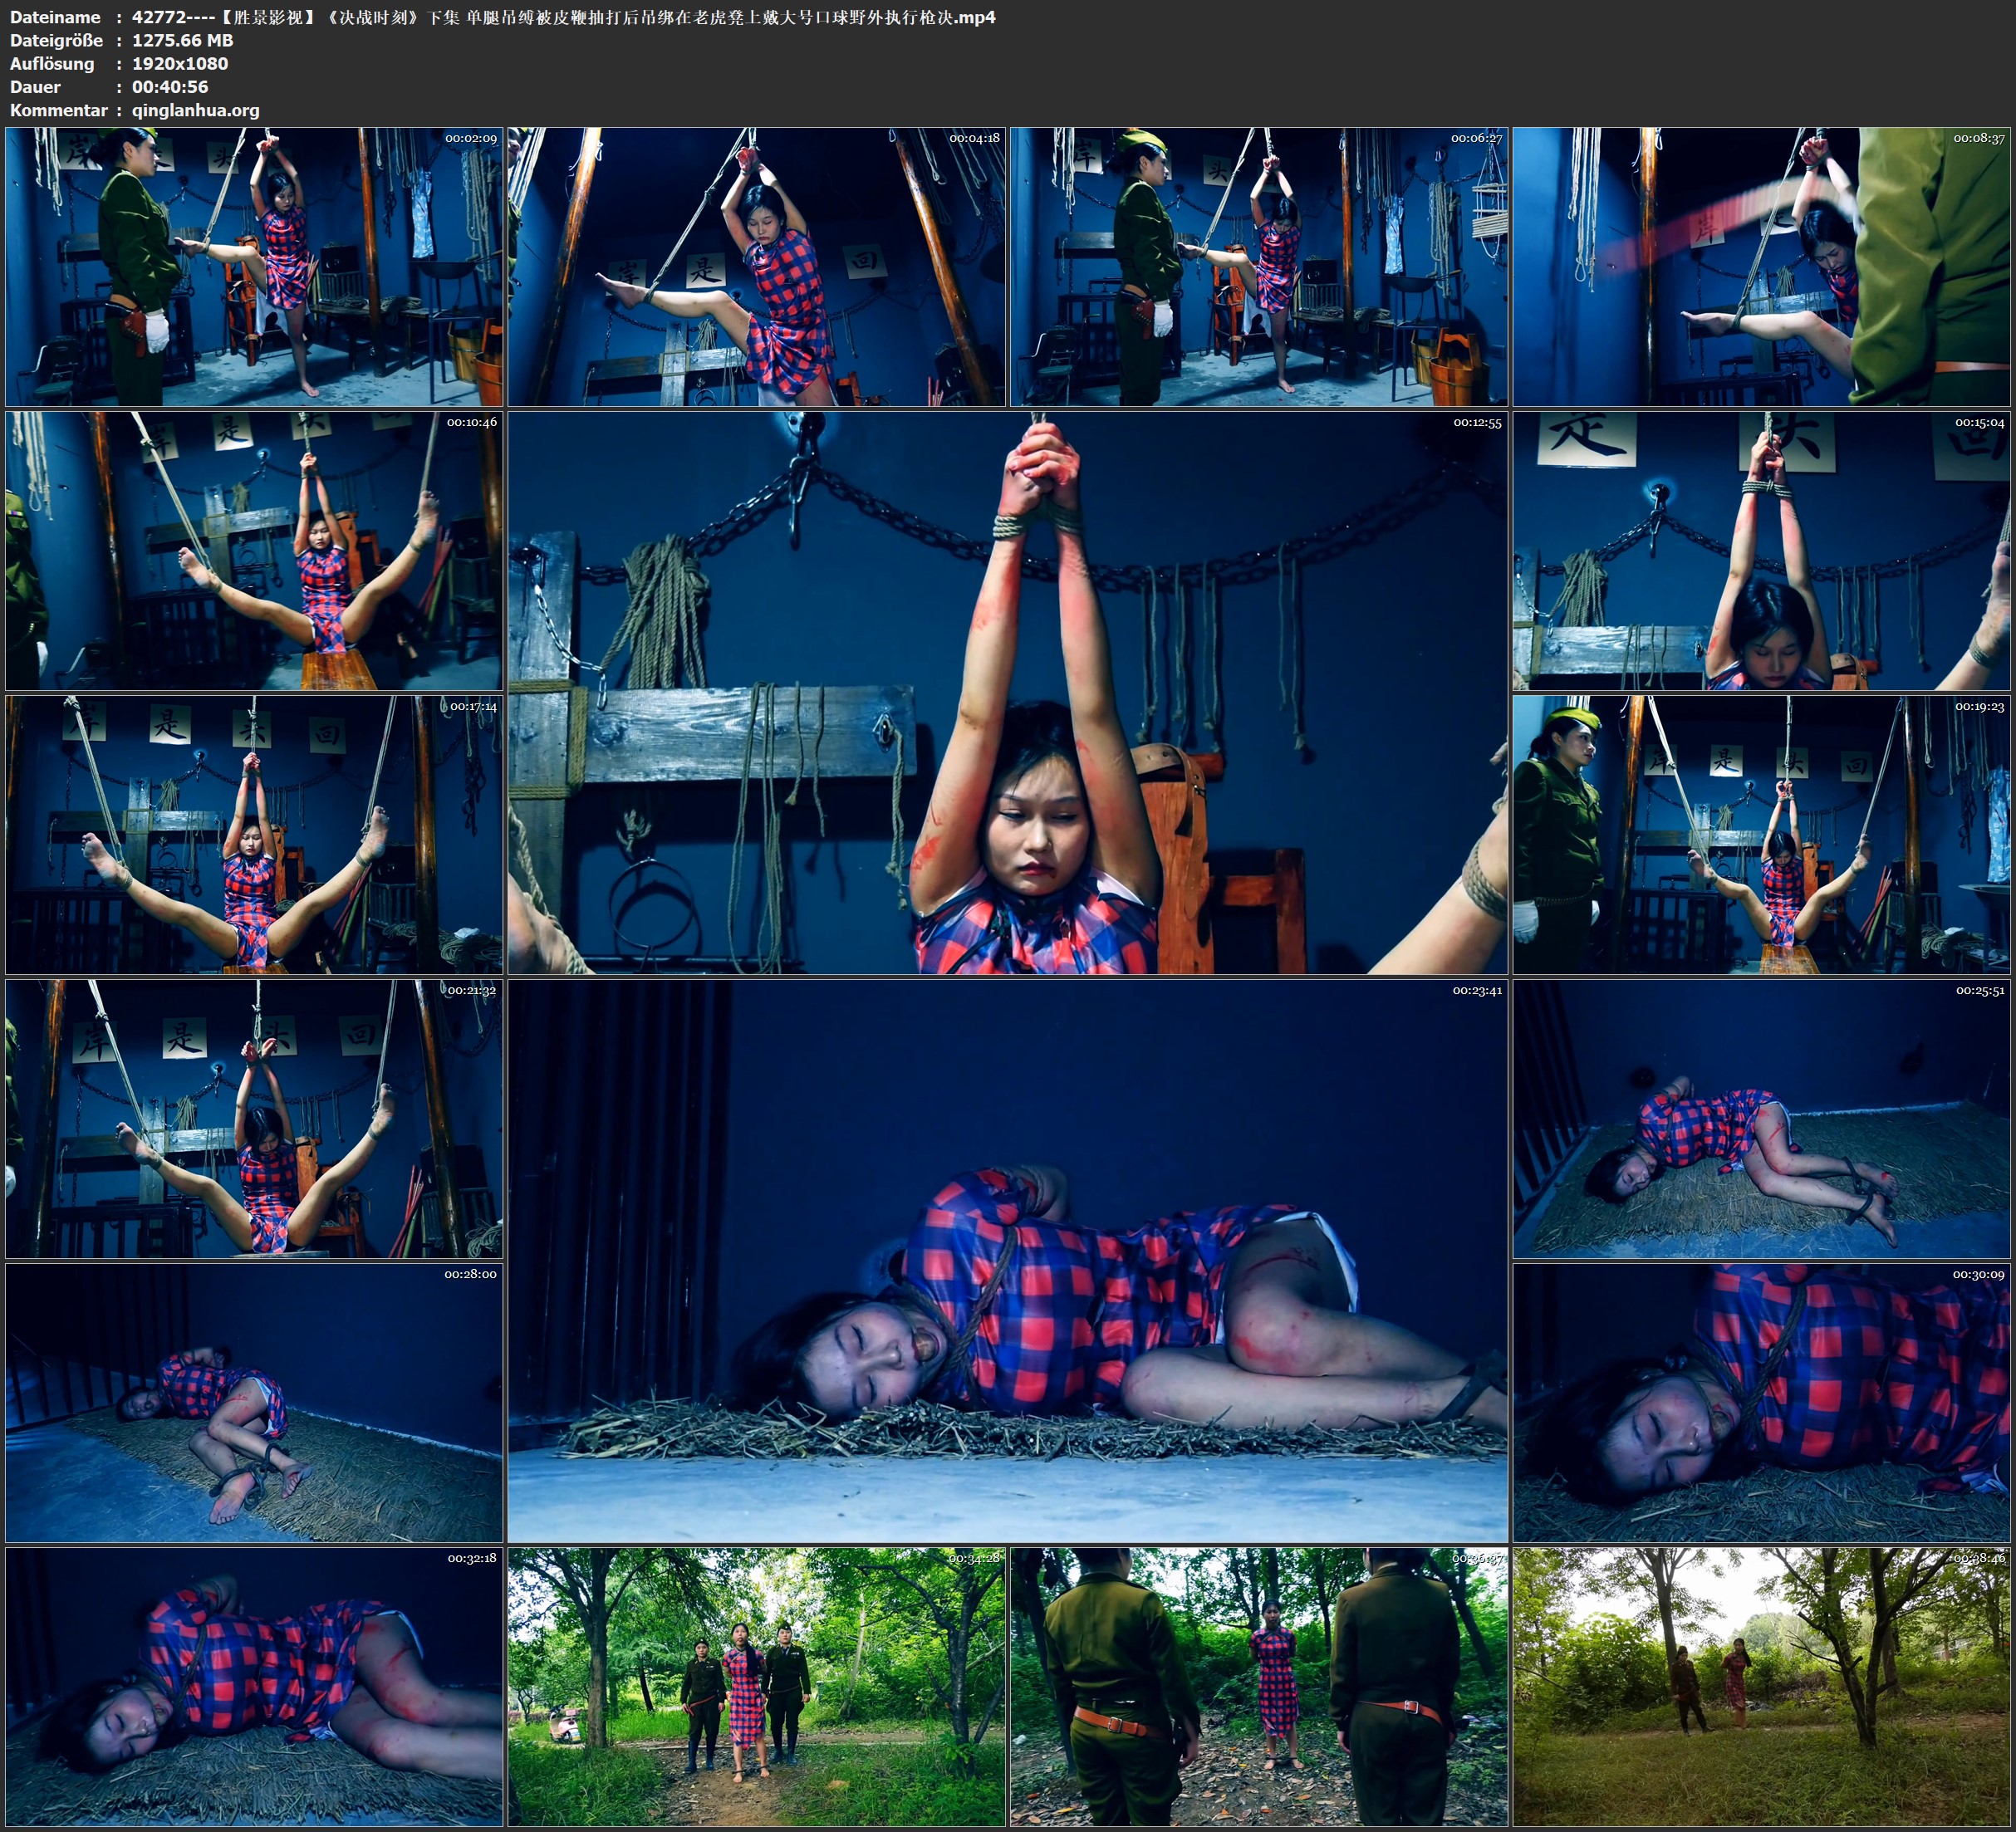
Task: Select the frame marked 00:17:14
Action: [254, 834]
